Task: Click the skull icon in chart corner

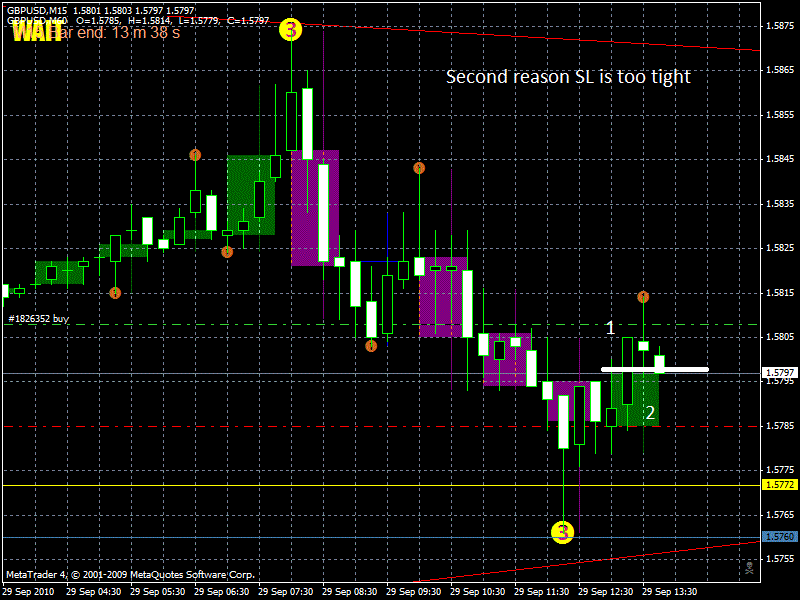Action: pyautogui.click(x=749, y=567)
